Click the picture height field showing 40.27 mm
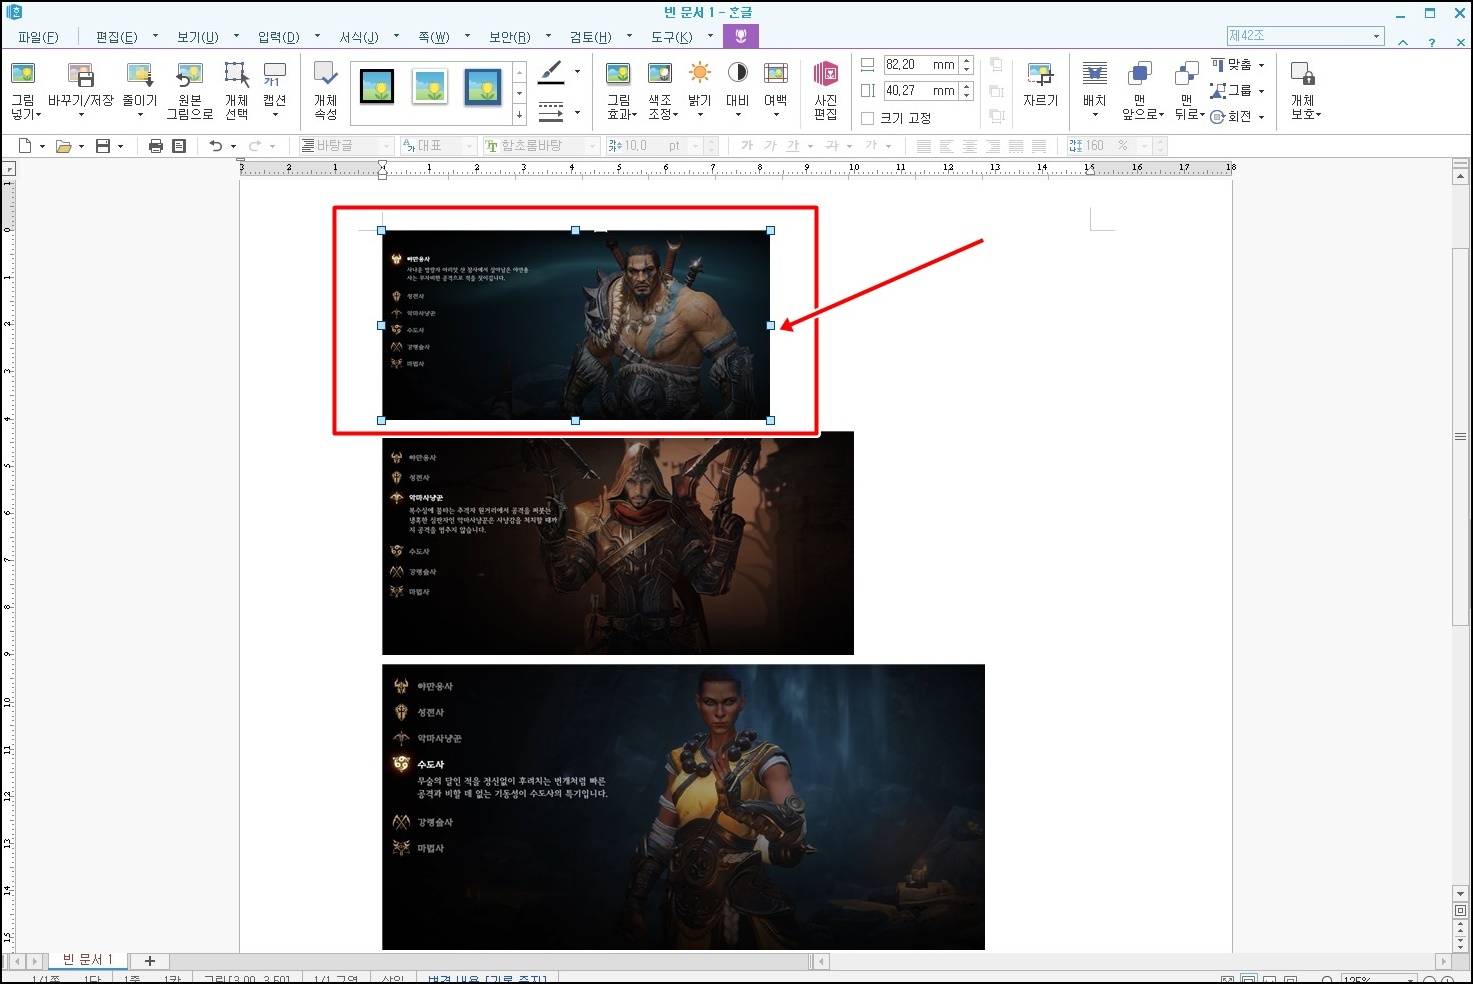Viewport: 1473px width, 984px height. [x=920, y=91]
